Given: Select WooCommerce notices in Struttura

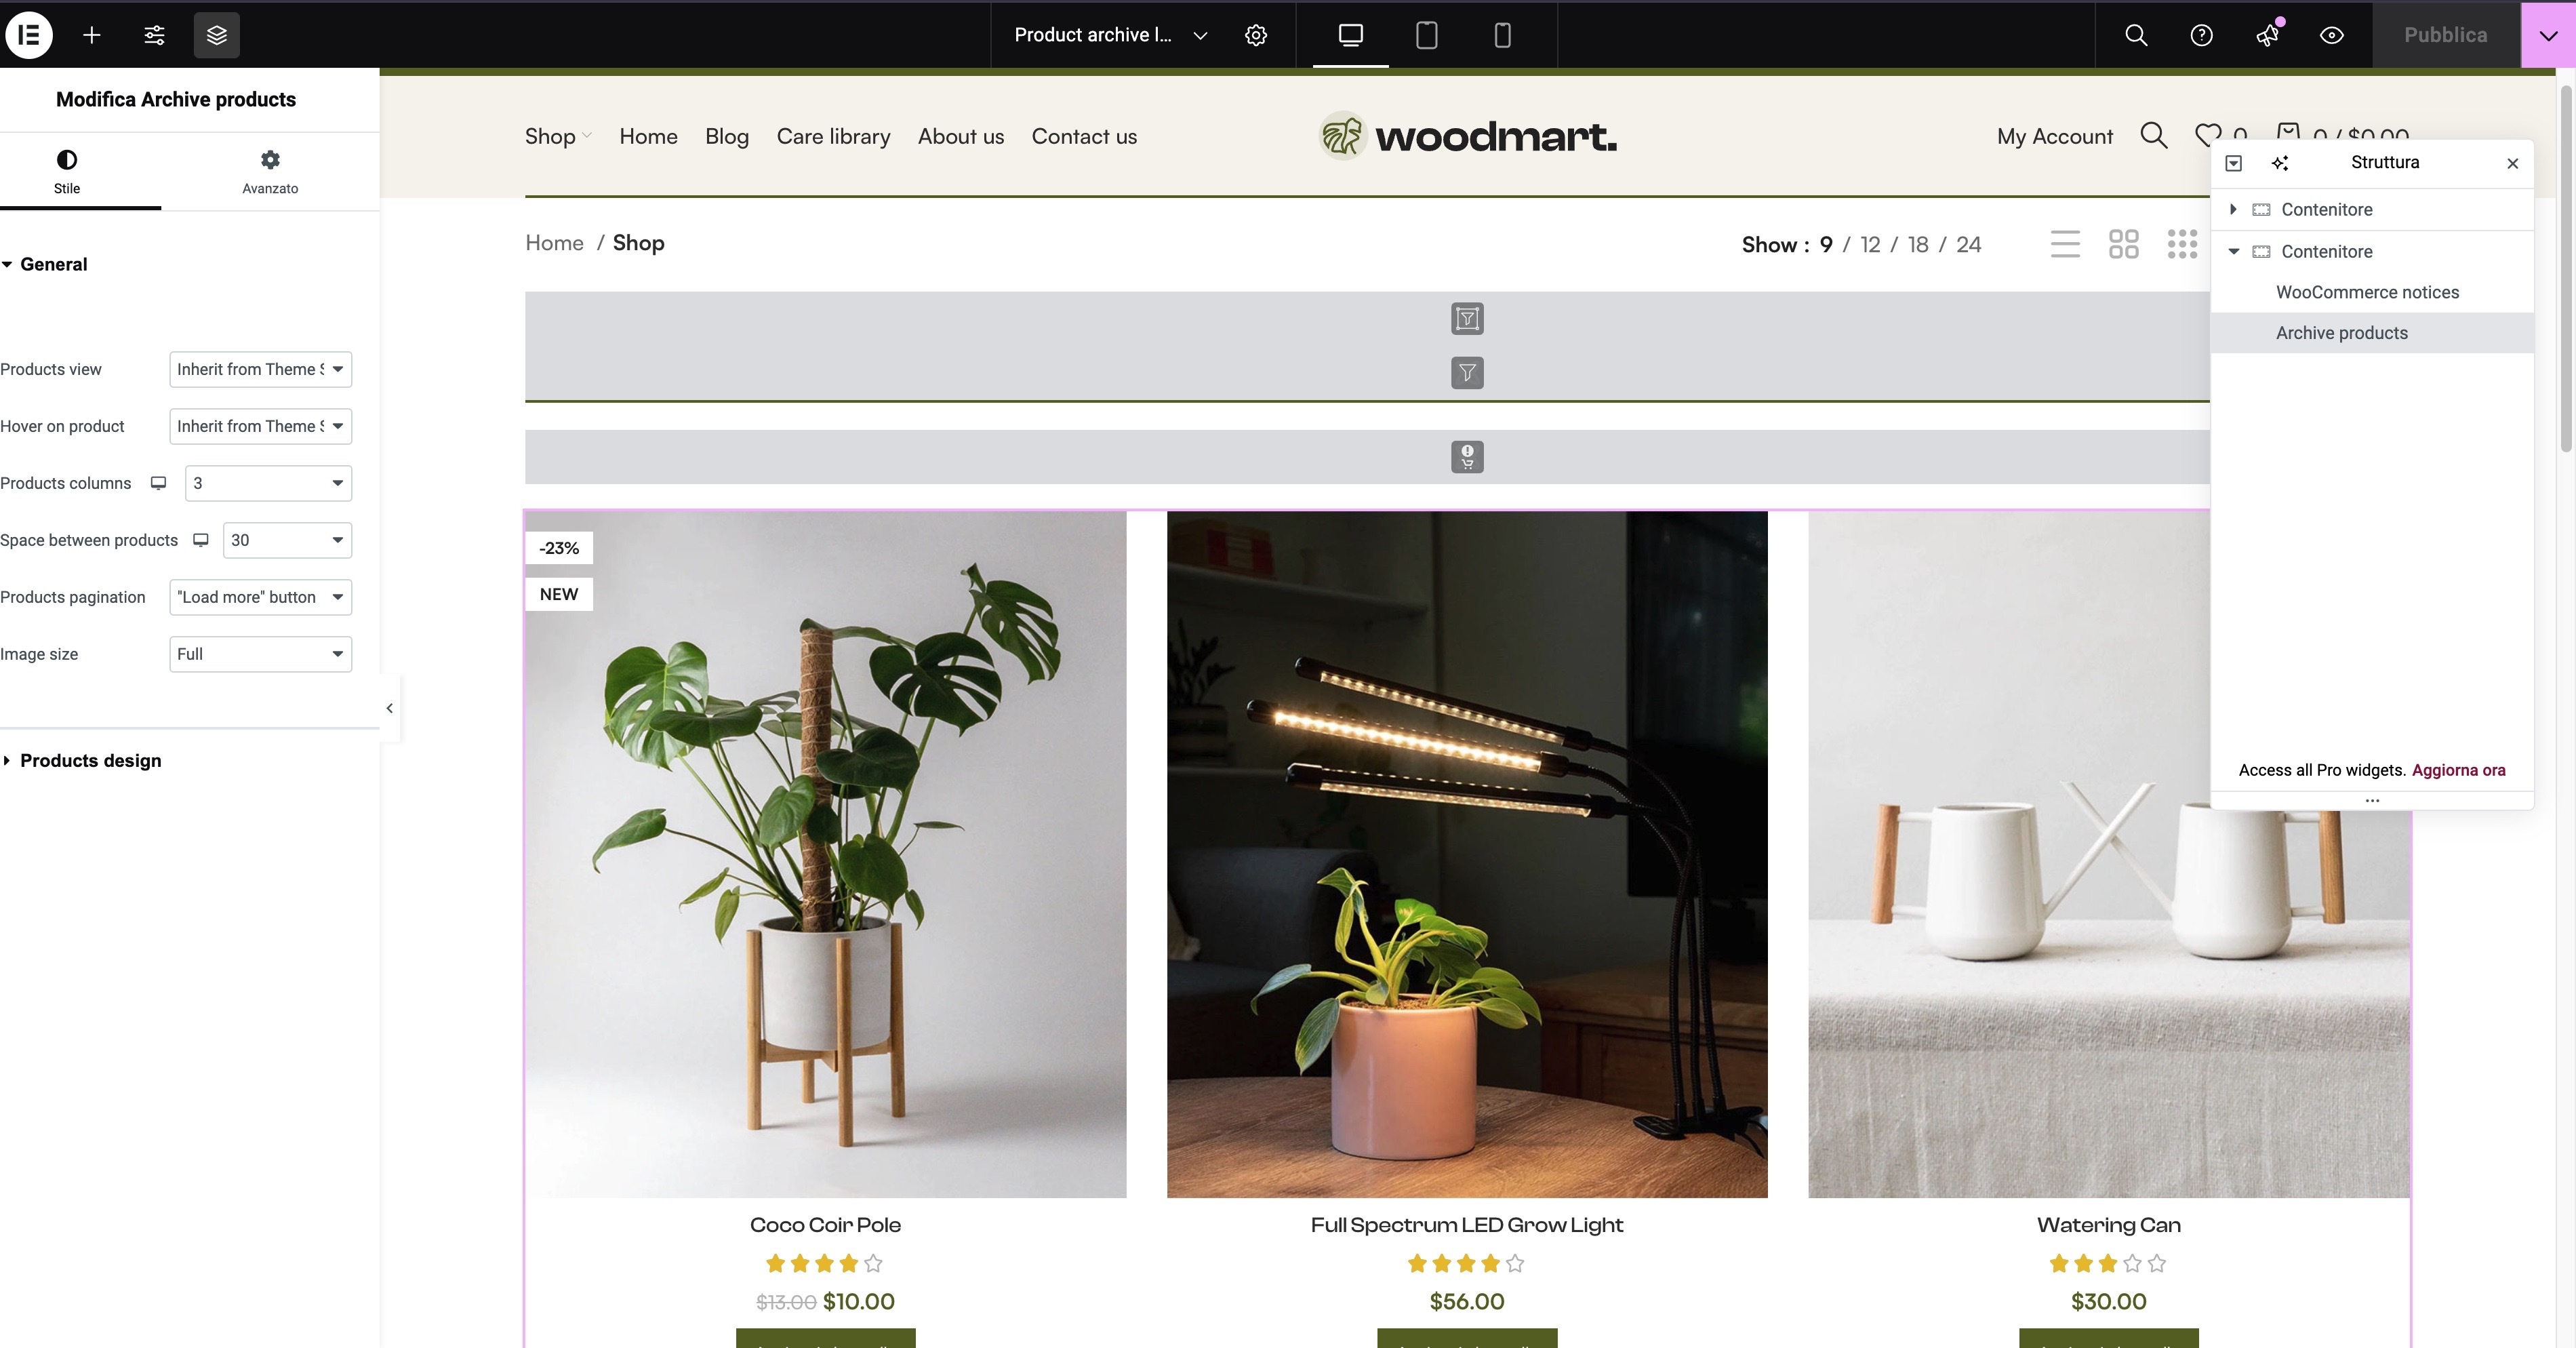Looking at the screenshot, I should [x=2367, y=292].
